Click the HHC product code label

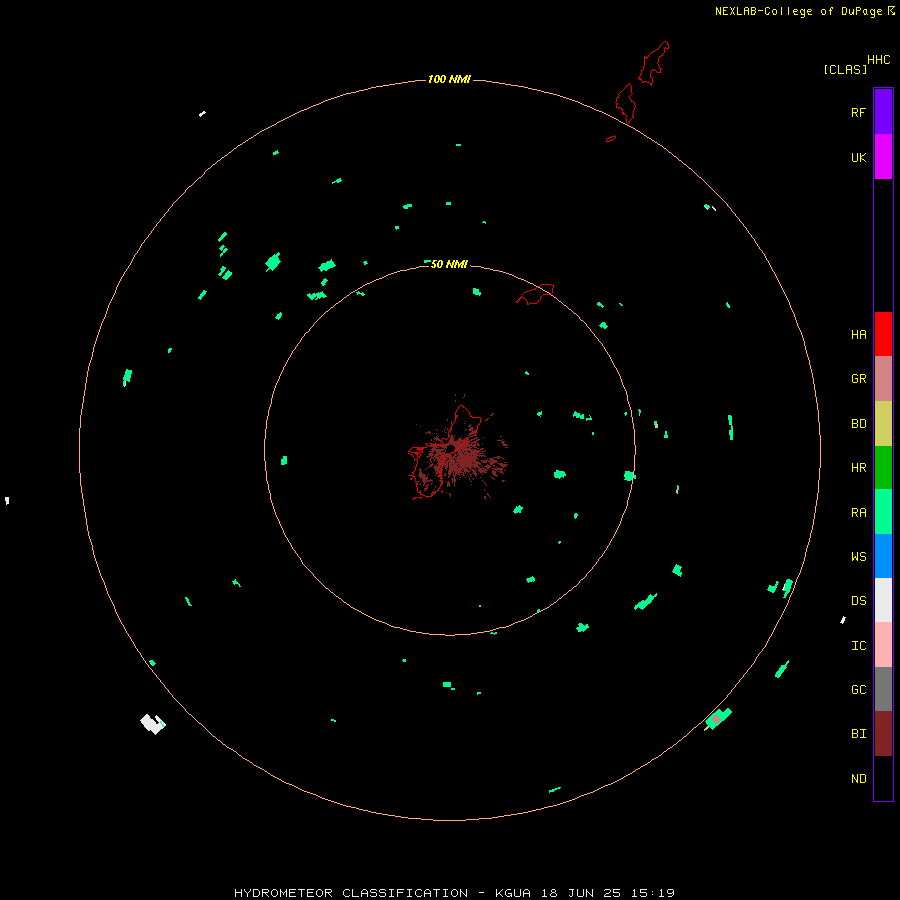tap(878, 60)
